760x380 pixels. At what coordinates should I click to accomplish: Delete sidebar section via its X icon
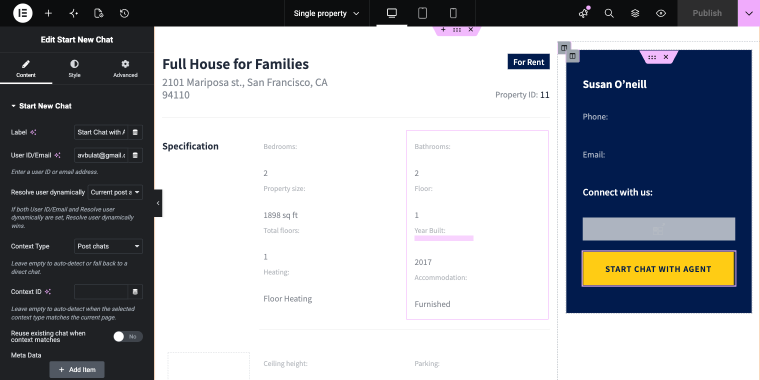click(x=666, y=57)
